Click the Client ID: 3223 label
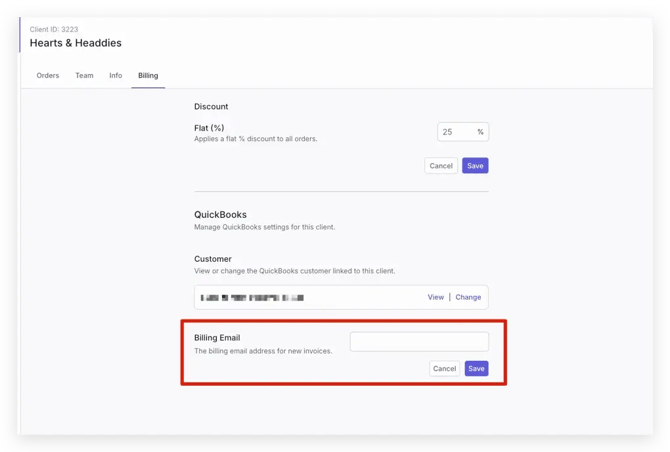 point(54,30)
